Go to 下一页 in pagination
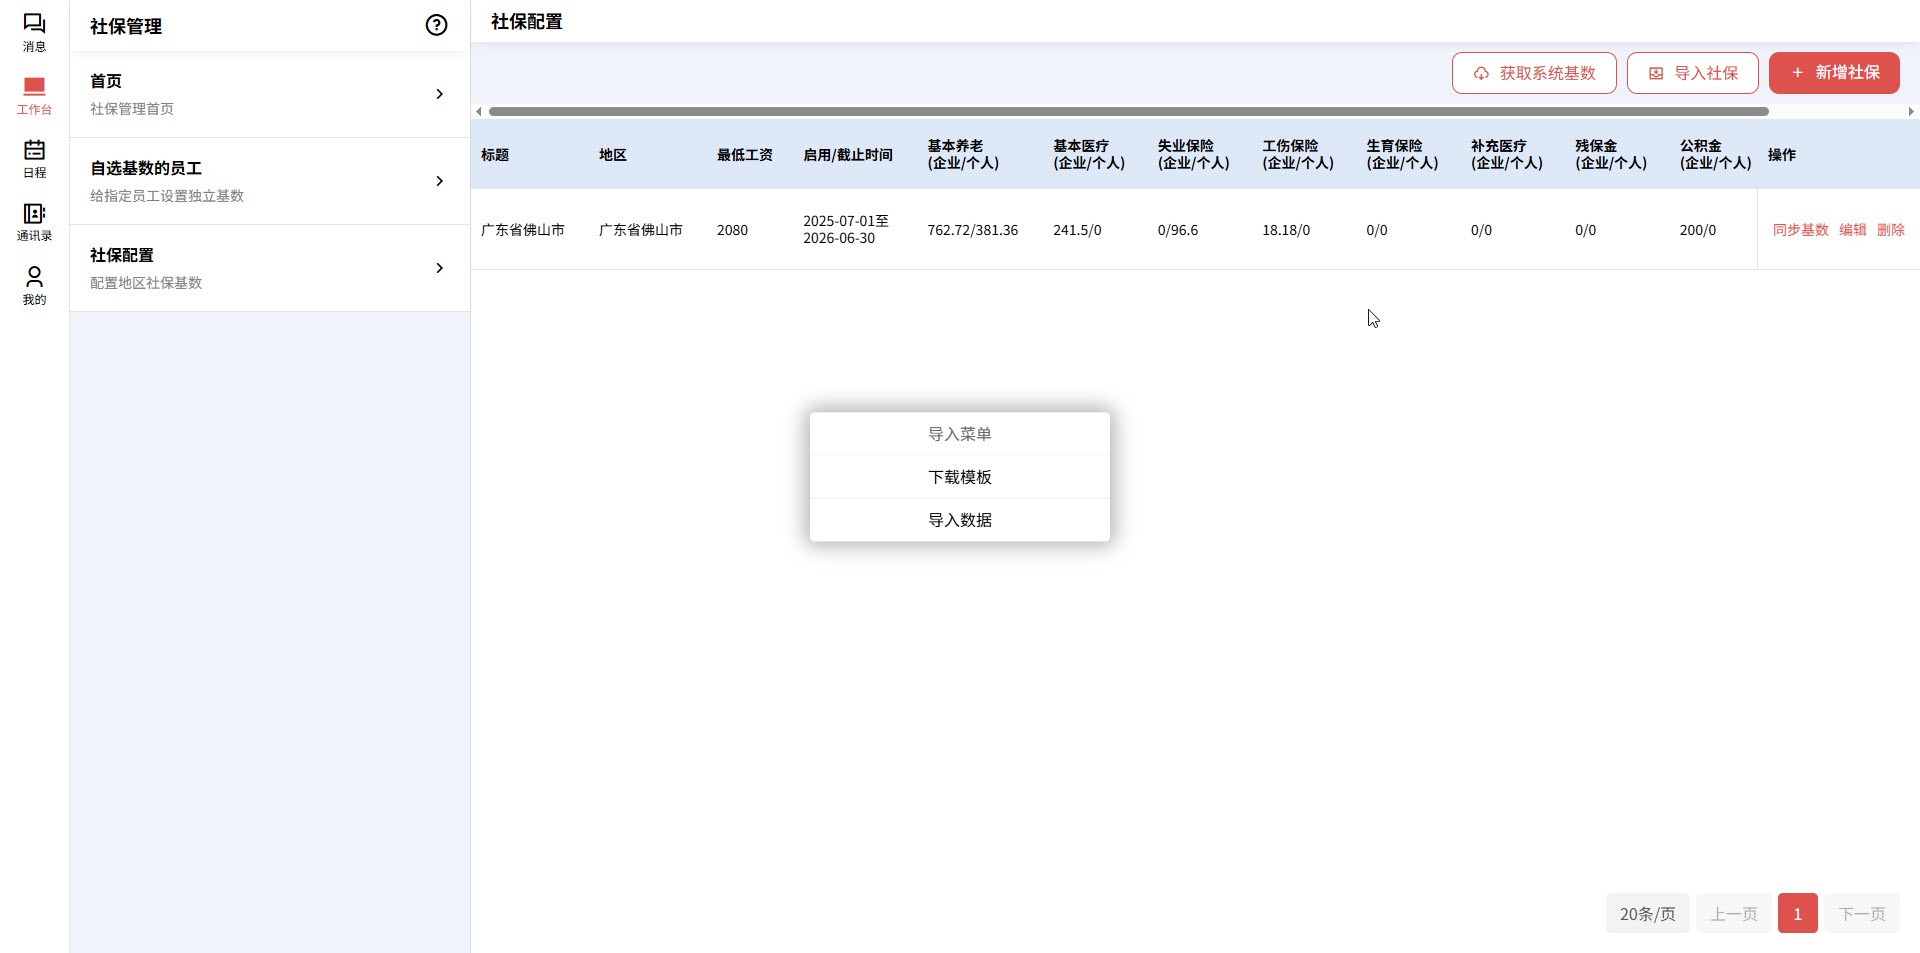 tap(1861, 913)
